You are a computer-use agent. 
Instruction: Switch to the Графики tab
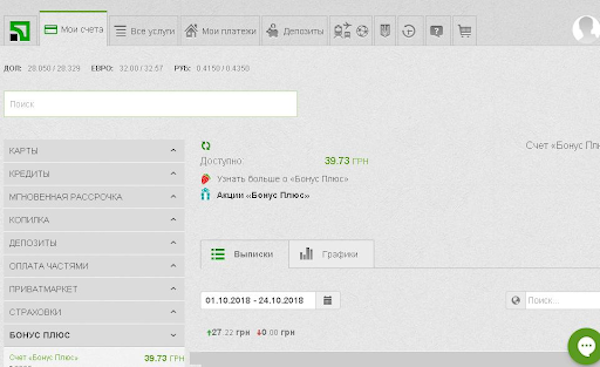pyautogui.click(x=331, y=254)
